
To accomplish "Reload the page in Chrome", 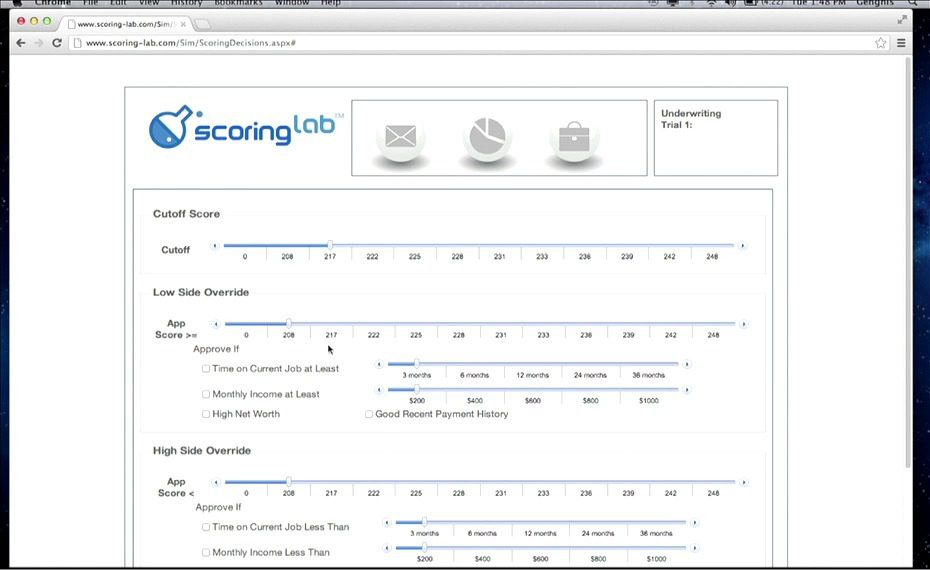I will pyautogui.click(x=57, y=43).
